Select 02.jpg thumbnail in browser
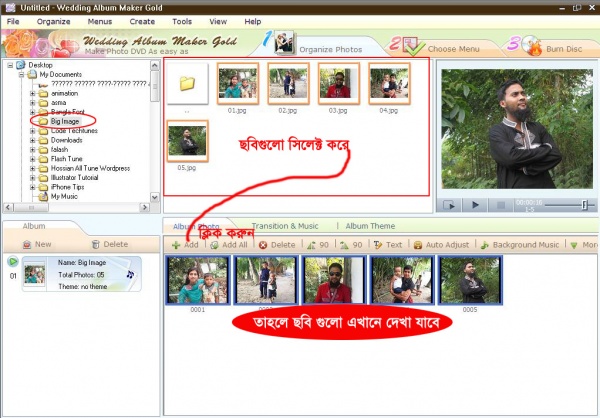 [x=288, y=83]
